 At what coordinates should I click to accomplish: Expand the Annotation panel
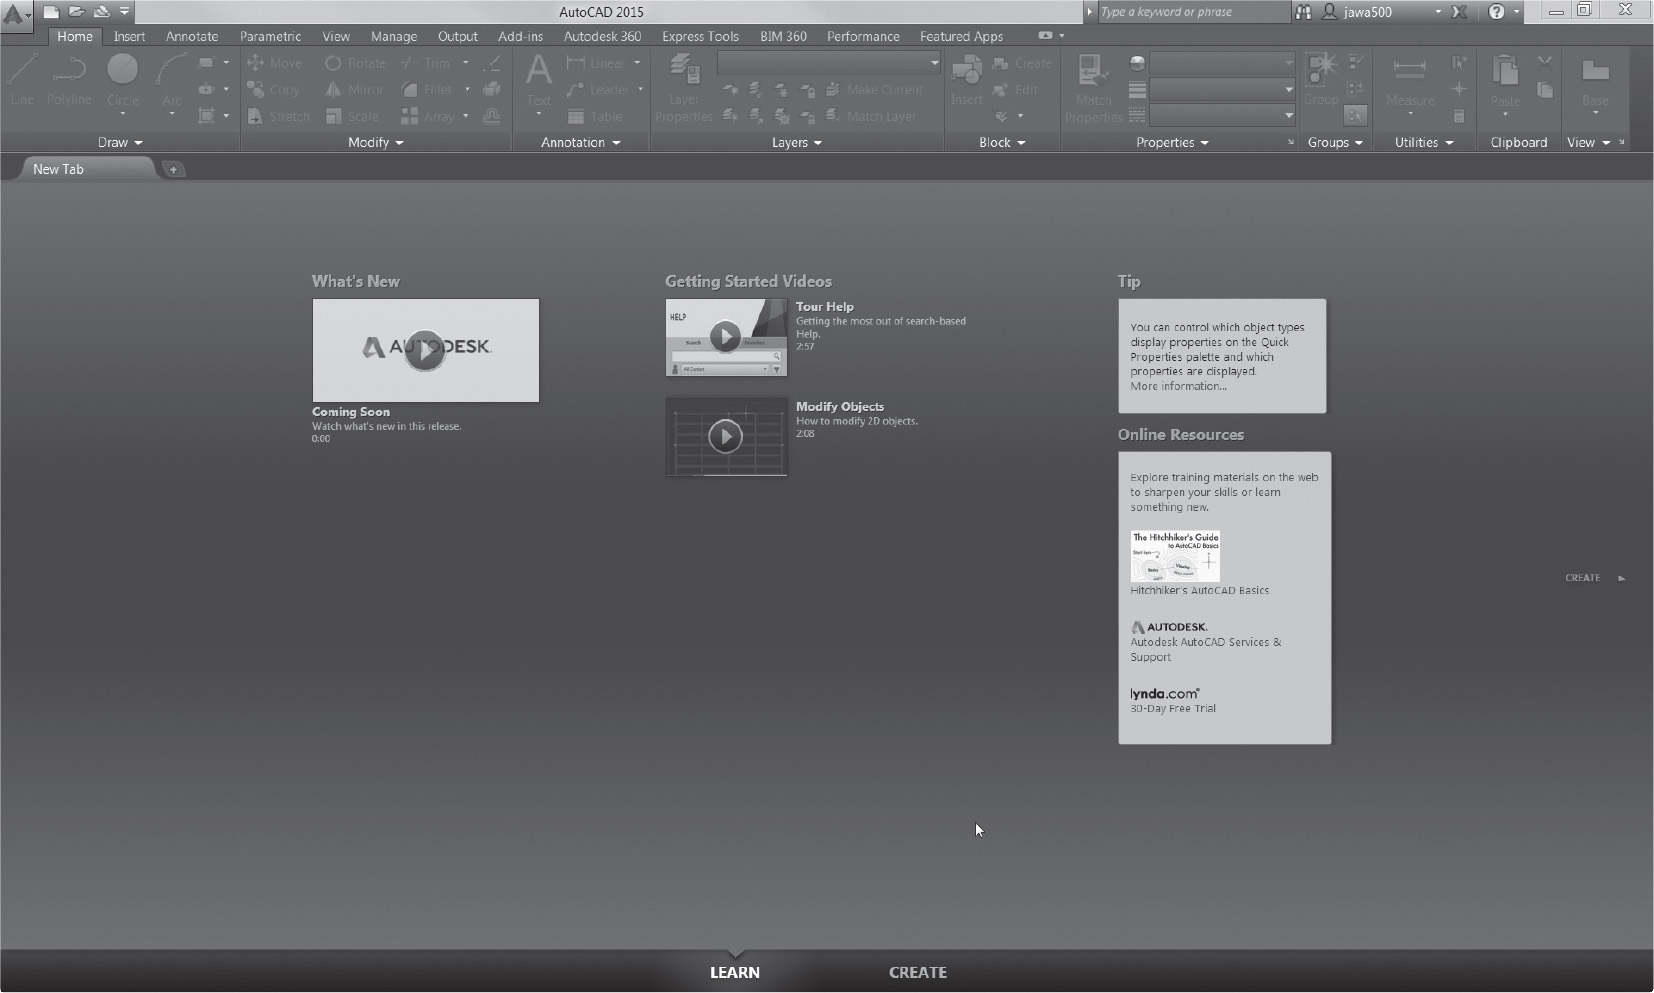pos(581,143)
